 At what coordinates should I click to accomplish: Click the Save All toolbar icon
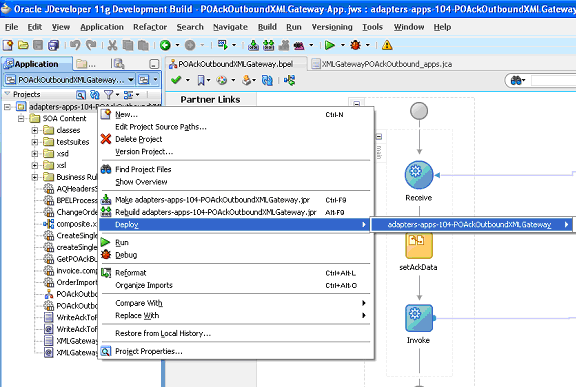(x=54, y=45)
